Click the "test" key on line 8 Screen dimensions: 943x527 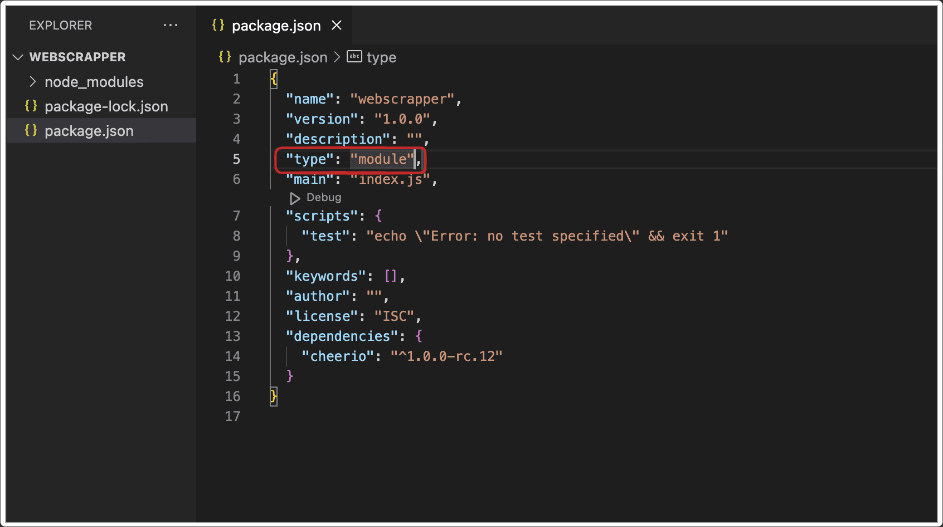tap(325, 236)
